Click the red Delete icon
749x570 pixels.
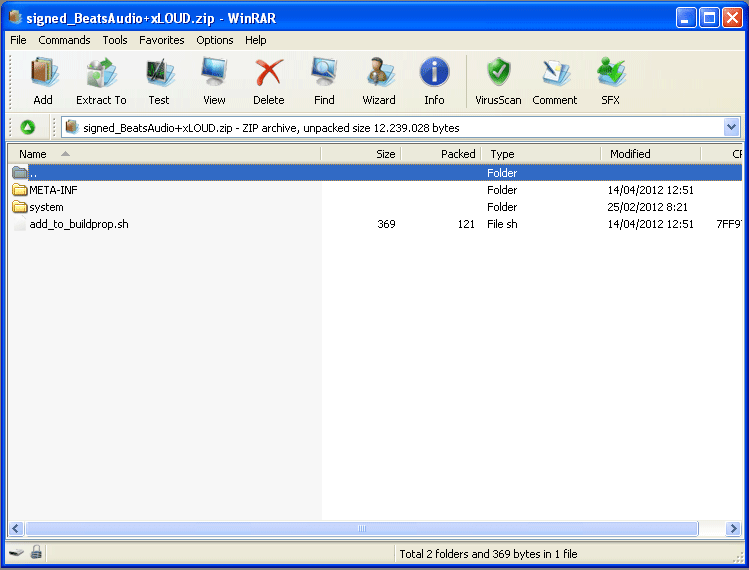coord(269,72)
